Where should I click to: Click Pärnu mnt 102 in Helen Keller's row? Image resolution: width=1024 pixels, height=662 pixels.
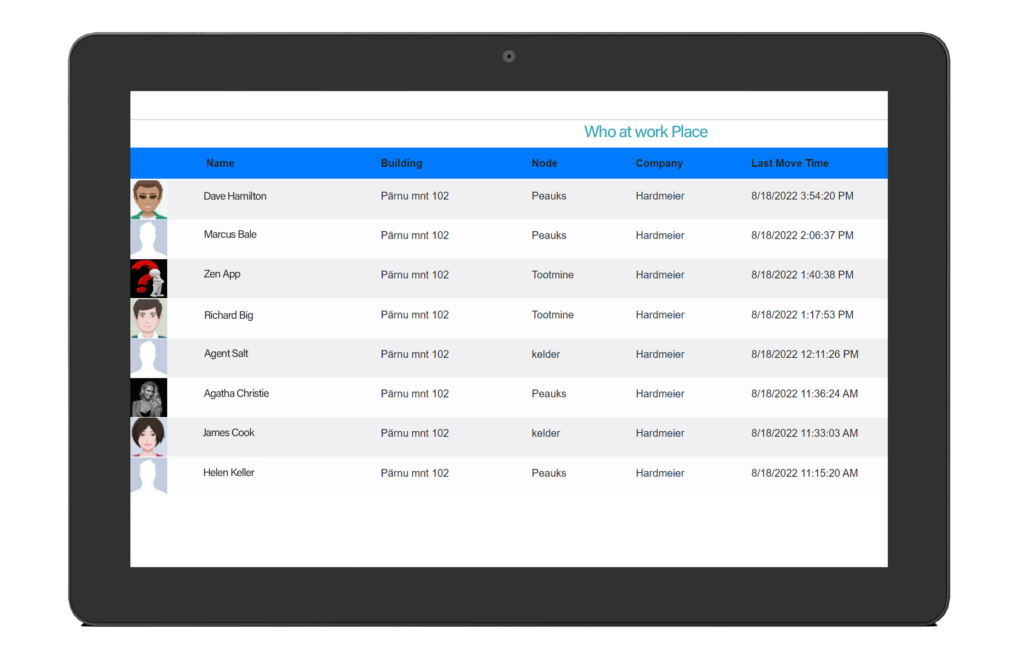[415, 473]
